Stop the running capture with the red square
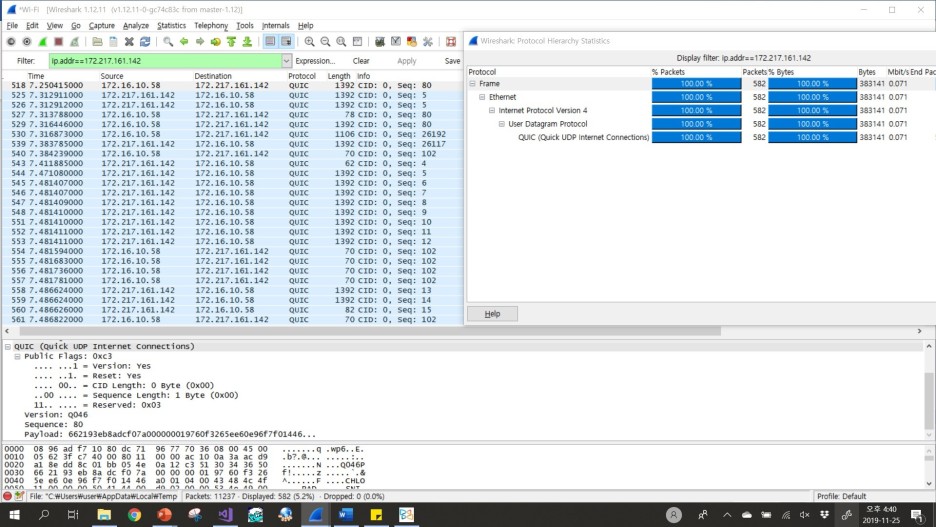936x527 pixels. coord(58,41)
